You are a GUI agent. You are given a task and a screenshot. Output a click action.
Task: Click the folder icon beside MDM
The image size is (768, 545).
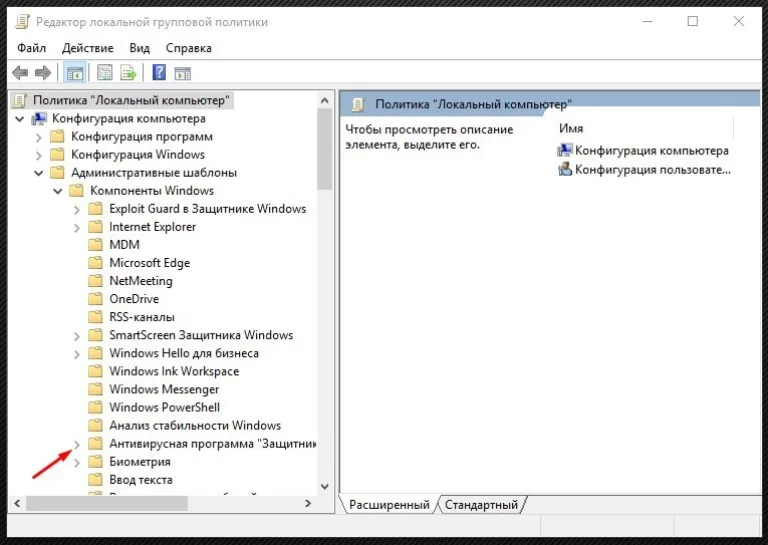coord(96,244)
